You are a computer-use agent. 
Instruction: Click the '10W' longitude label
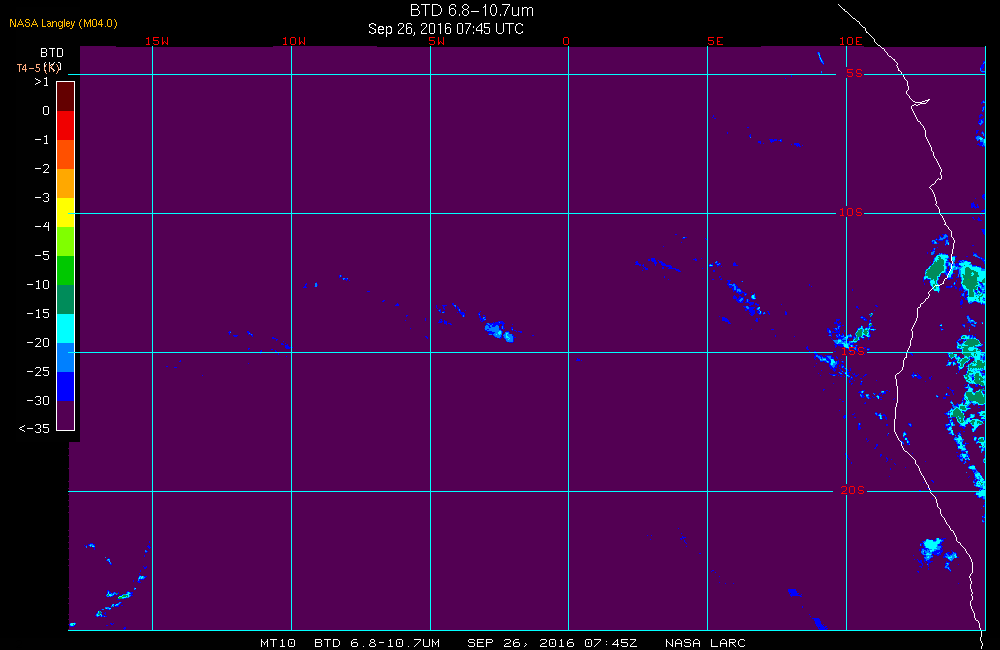(x=294, y=41)
